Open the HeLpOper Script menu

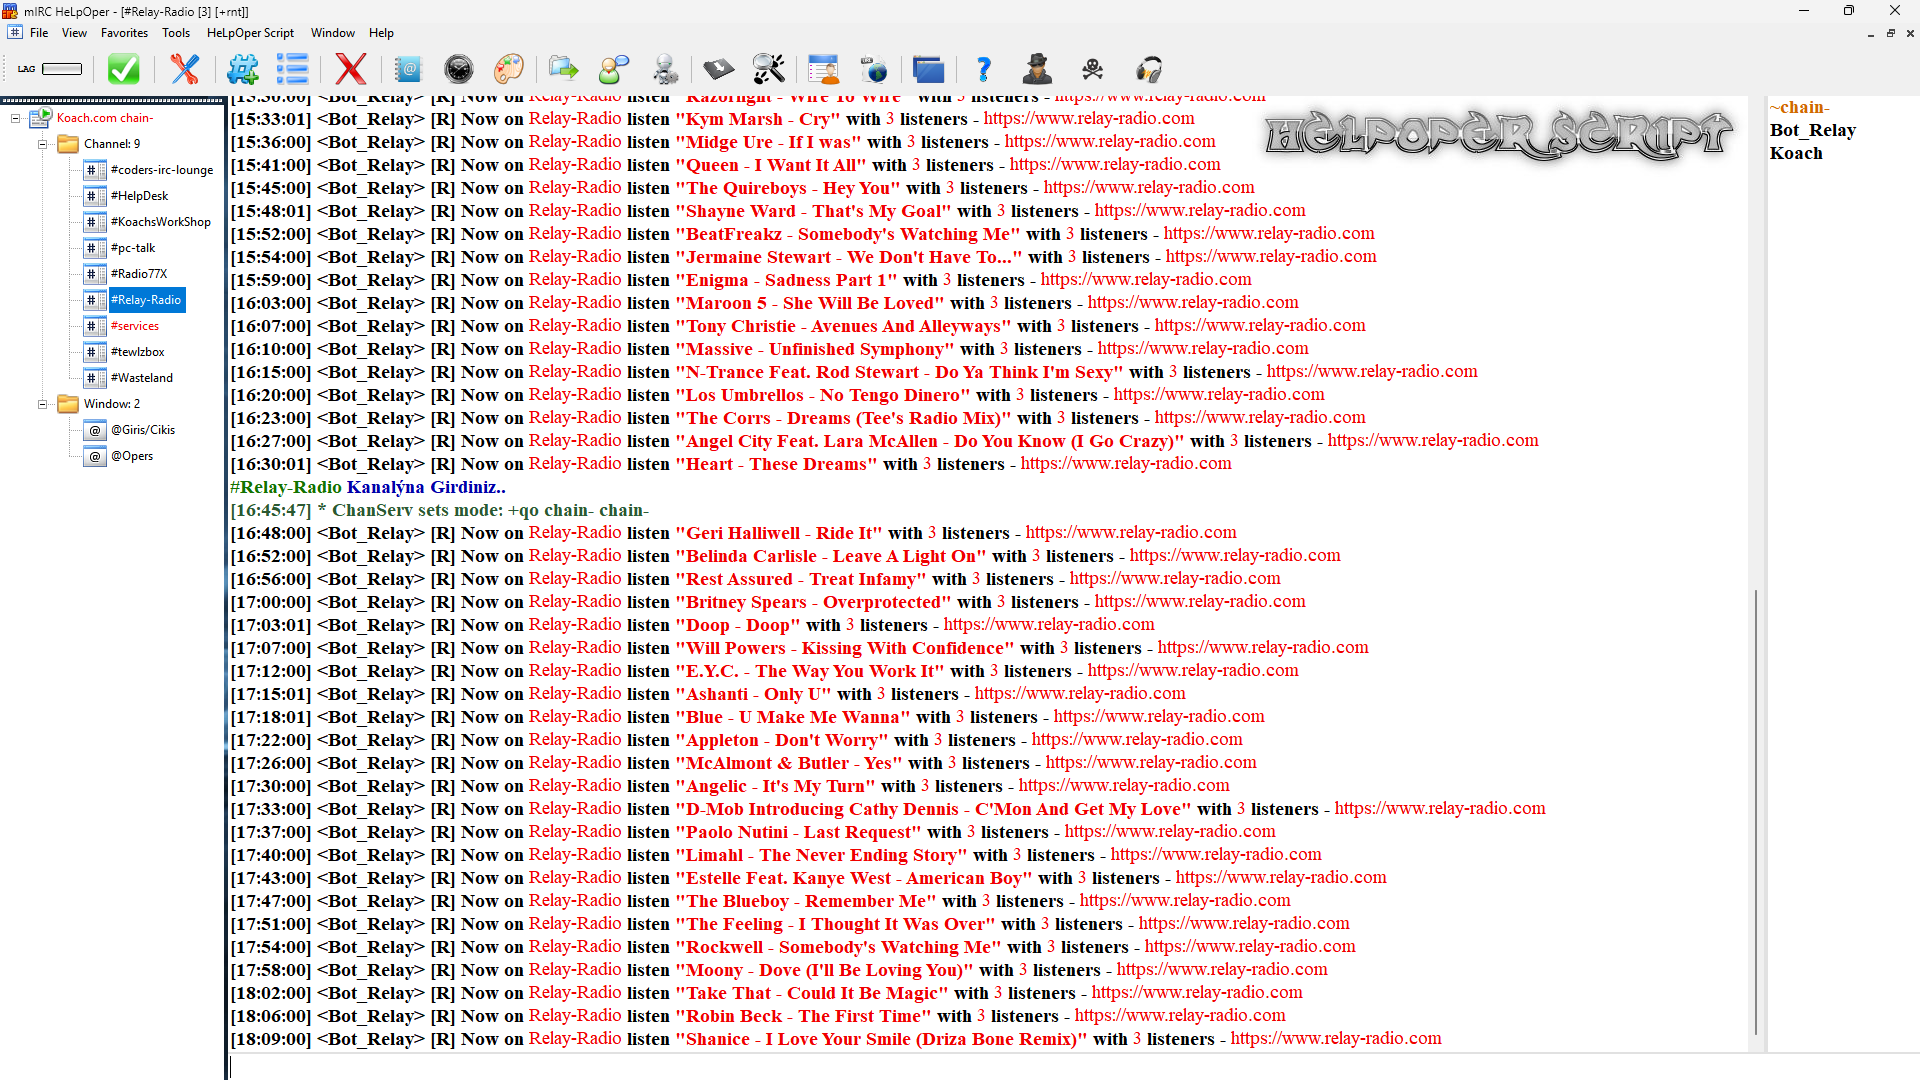tap(250, 33)
